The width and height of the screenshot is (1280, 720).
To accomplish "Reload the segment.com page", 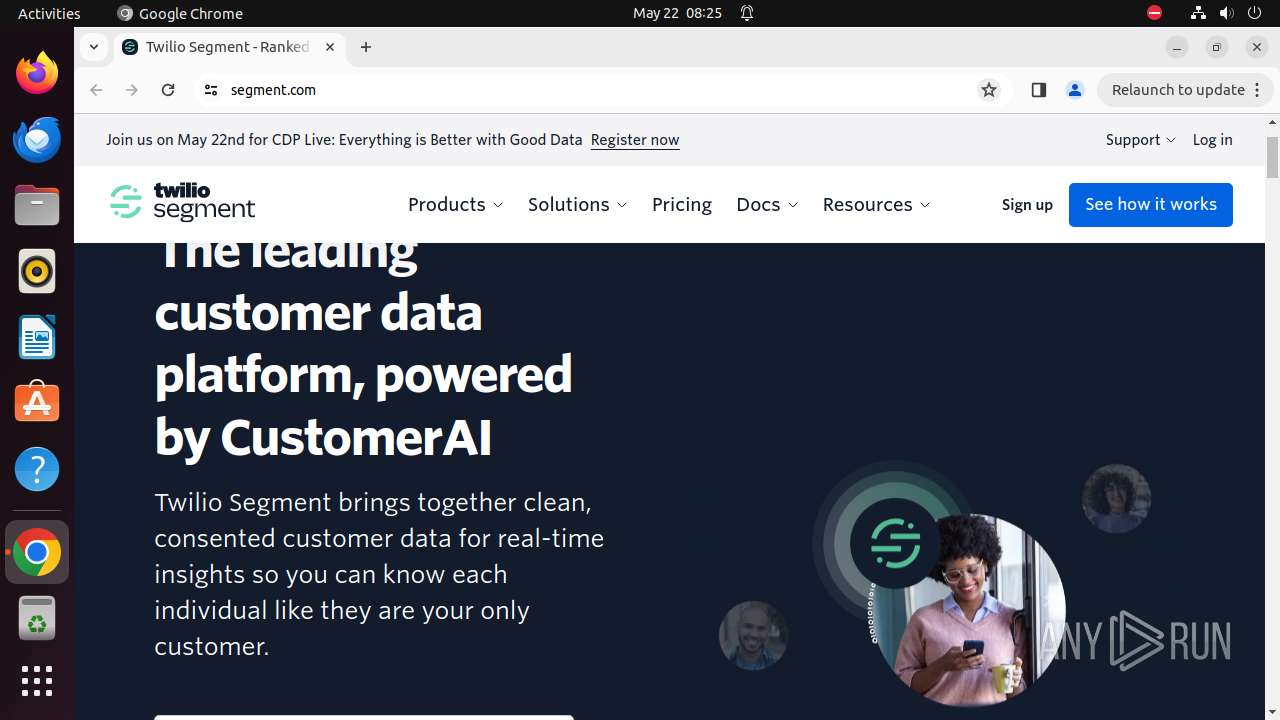I will coord(168,90).
